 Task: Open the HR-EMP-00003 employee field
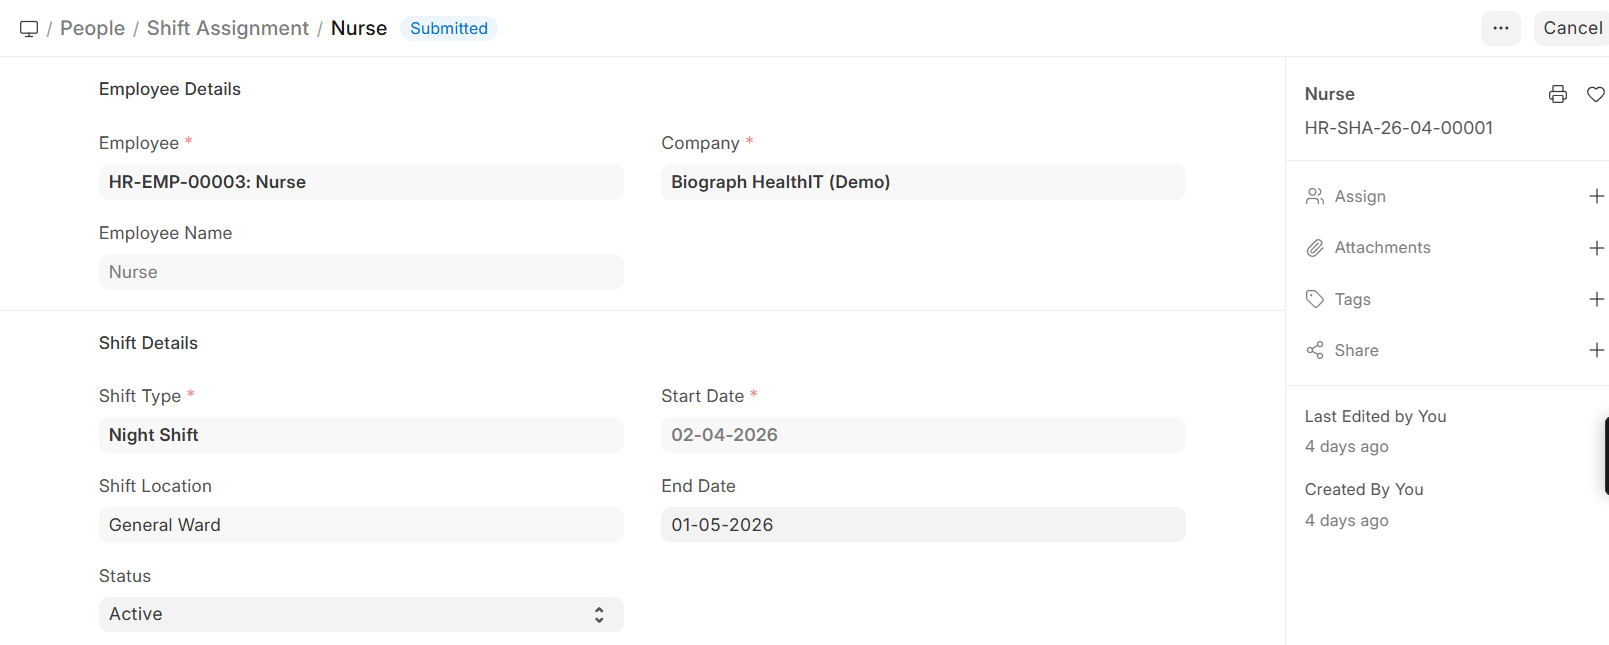tap(361, 182)
